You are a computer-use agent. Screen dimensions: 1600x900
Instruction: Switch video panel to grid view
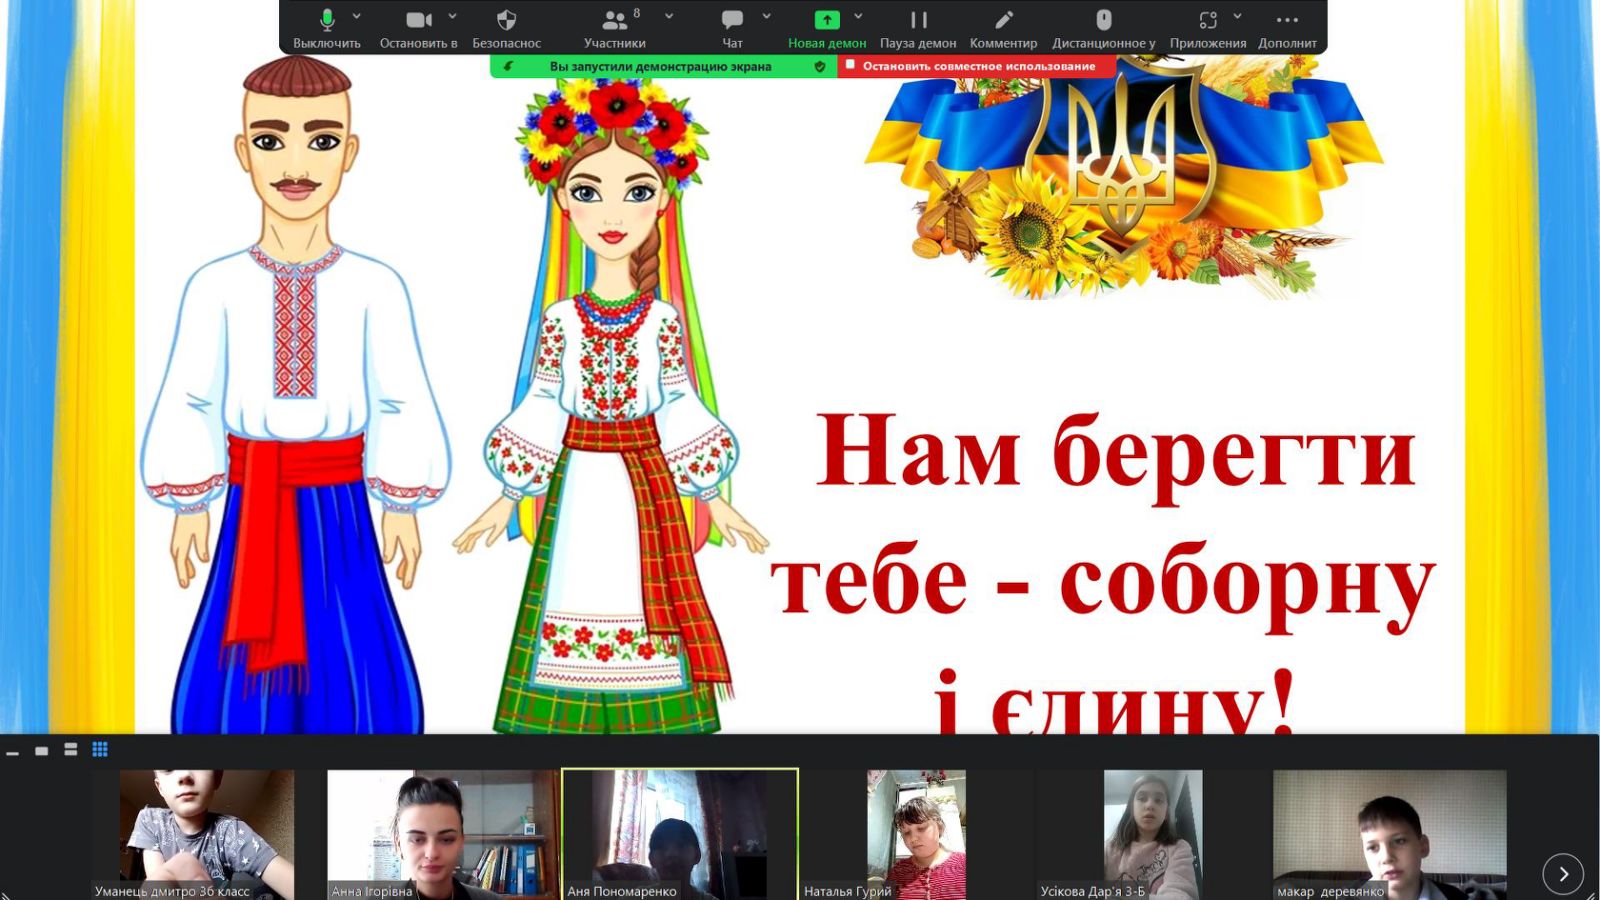100,749
